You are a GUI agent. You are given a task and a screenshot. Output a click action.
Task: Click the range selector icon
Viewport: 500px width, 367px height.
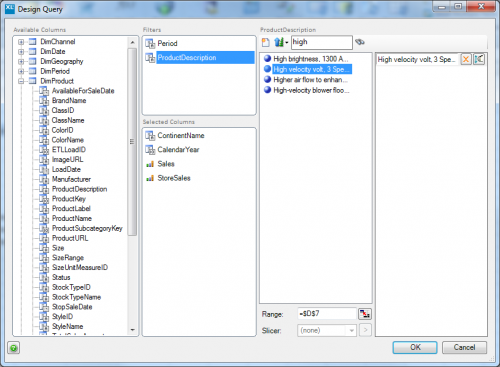[365, 314]
